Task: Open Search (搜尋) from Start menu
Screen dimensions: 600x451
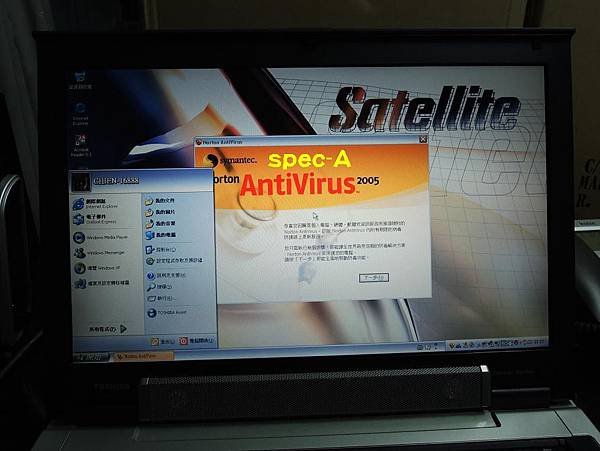Action: [159, 287]
